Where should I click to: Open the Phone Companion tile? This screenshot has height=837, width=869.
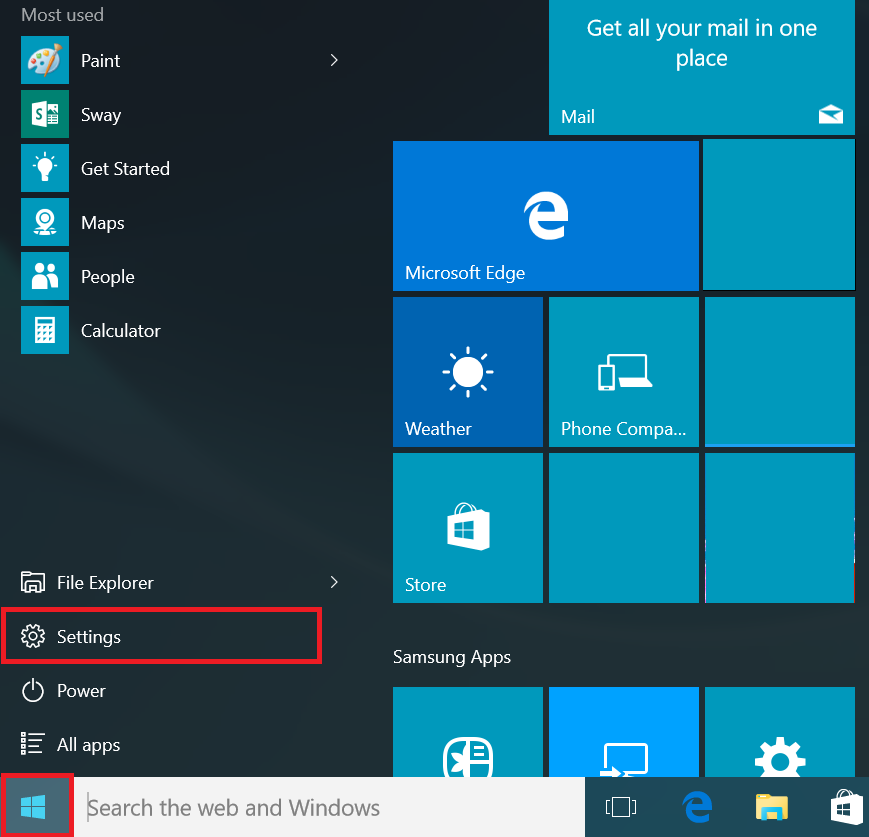pos(623,371)
